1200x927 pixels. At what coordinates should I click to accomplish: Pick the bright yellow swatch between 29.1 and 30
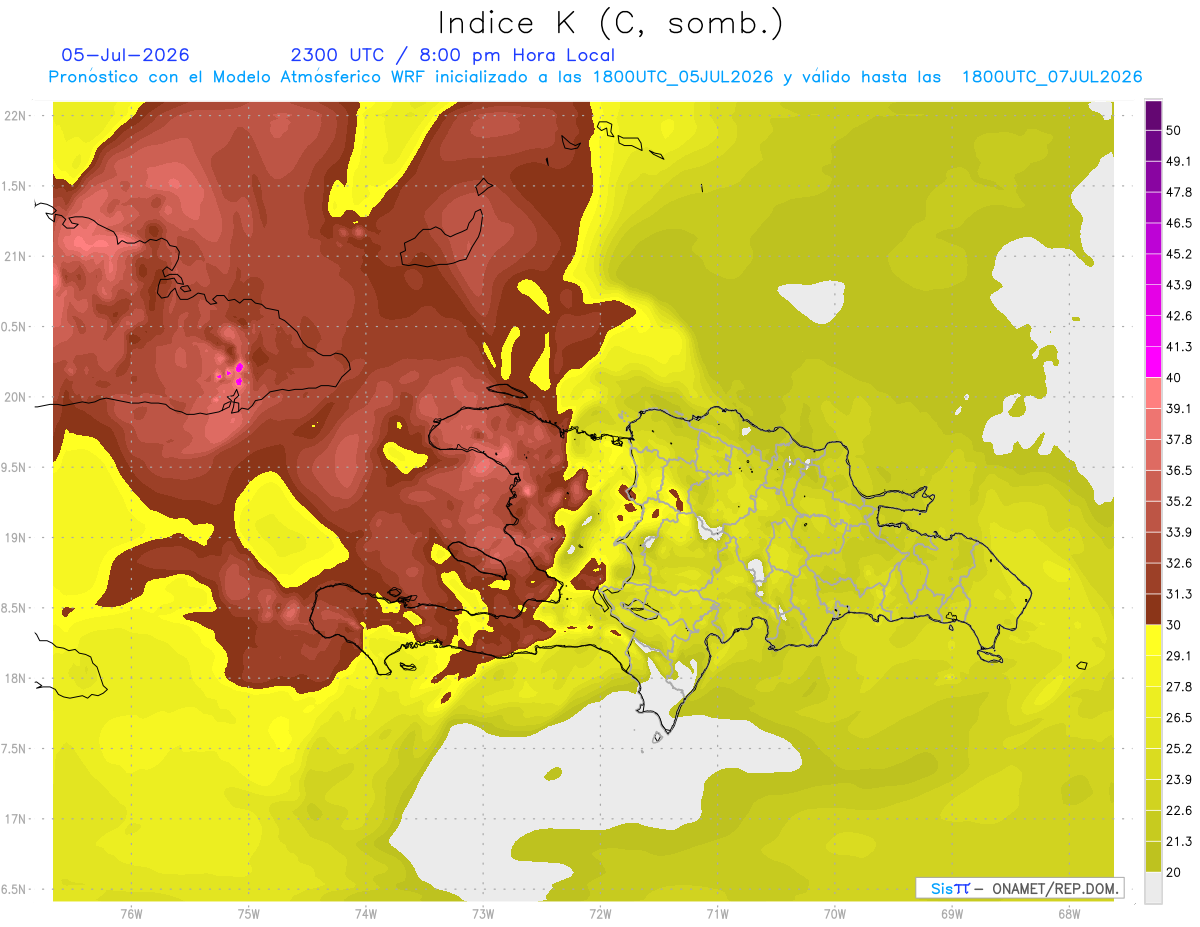coord(1153,641)
